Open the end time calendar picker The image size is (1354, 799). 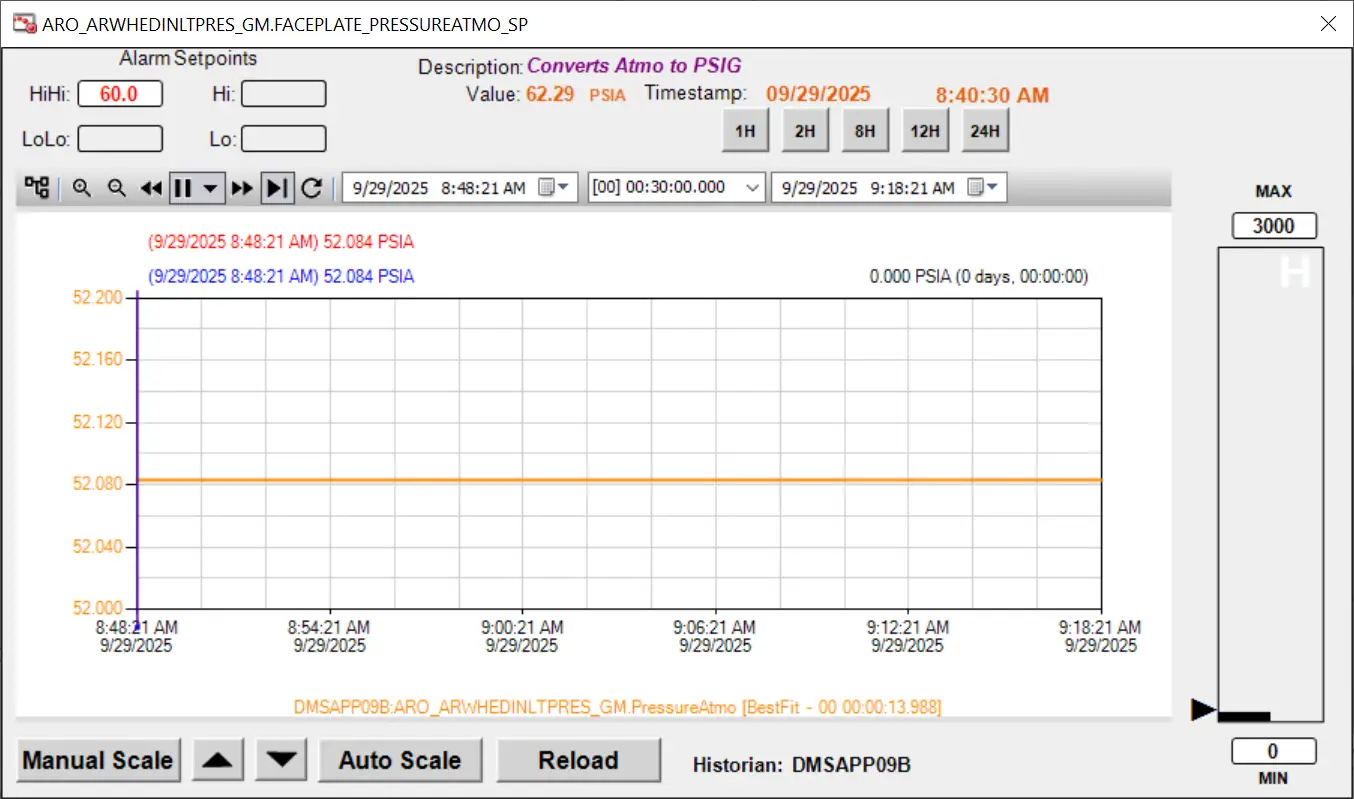(x=984, y=188)
